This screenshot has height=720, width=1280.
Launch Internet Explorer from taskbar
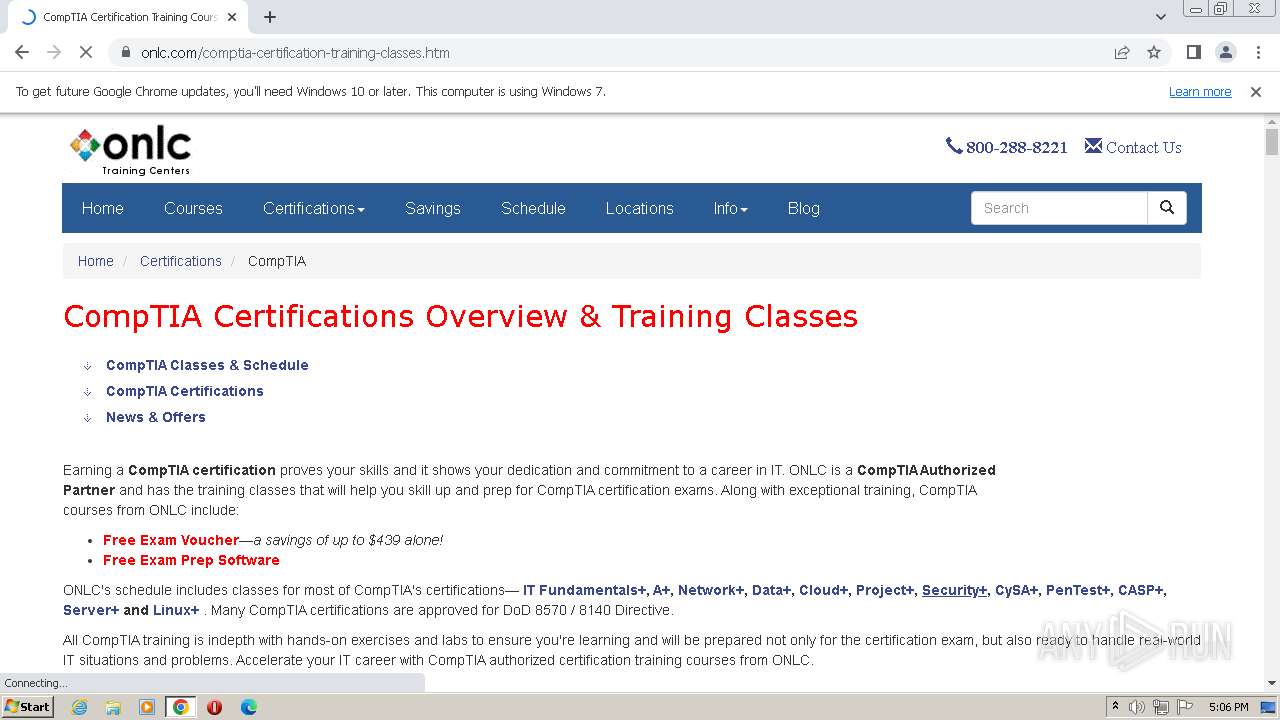(79, 707)
